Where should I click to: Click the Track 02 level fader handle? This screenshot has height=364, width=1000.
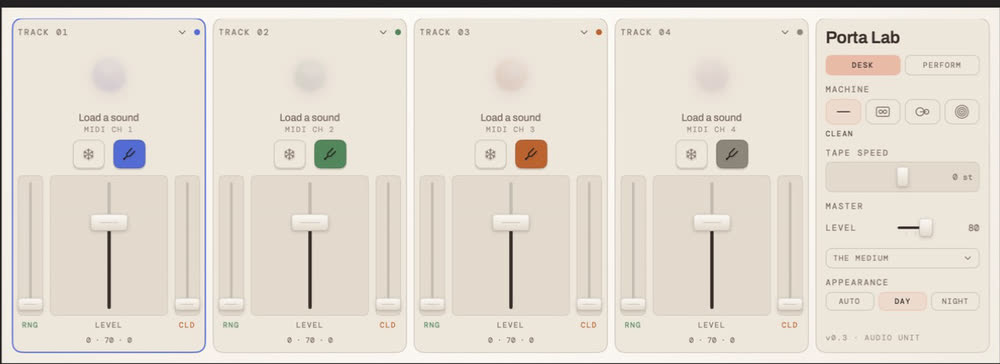(310, 222)
